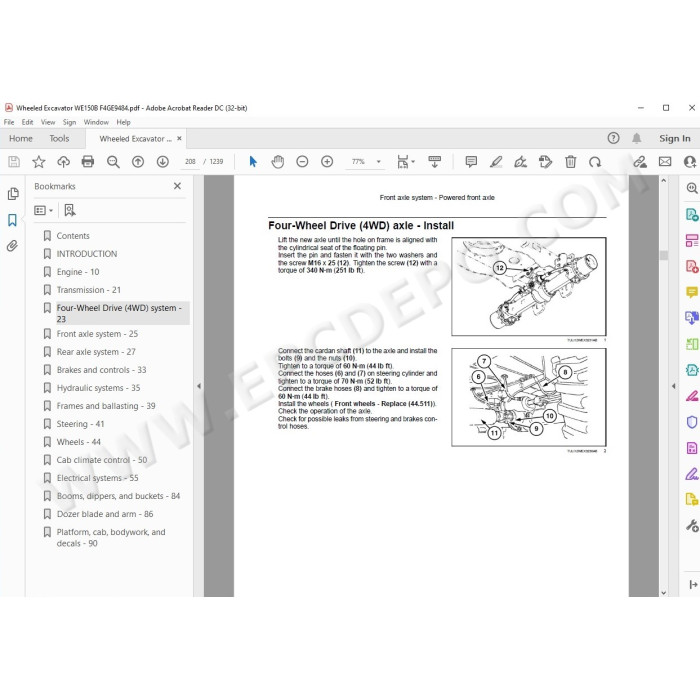Open zoom percentage dropdown arrow
700x700 pixels.
click(x=379, y=162)
